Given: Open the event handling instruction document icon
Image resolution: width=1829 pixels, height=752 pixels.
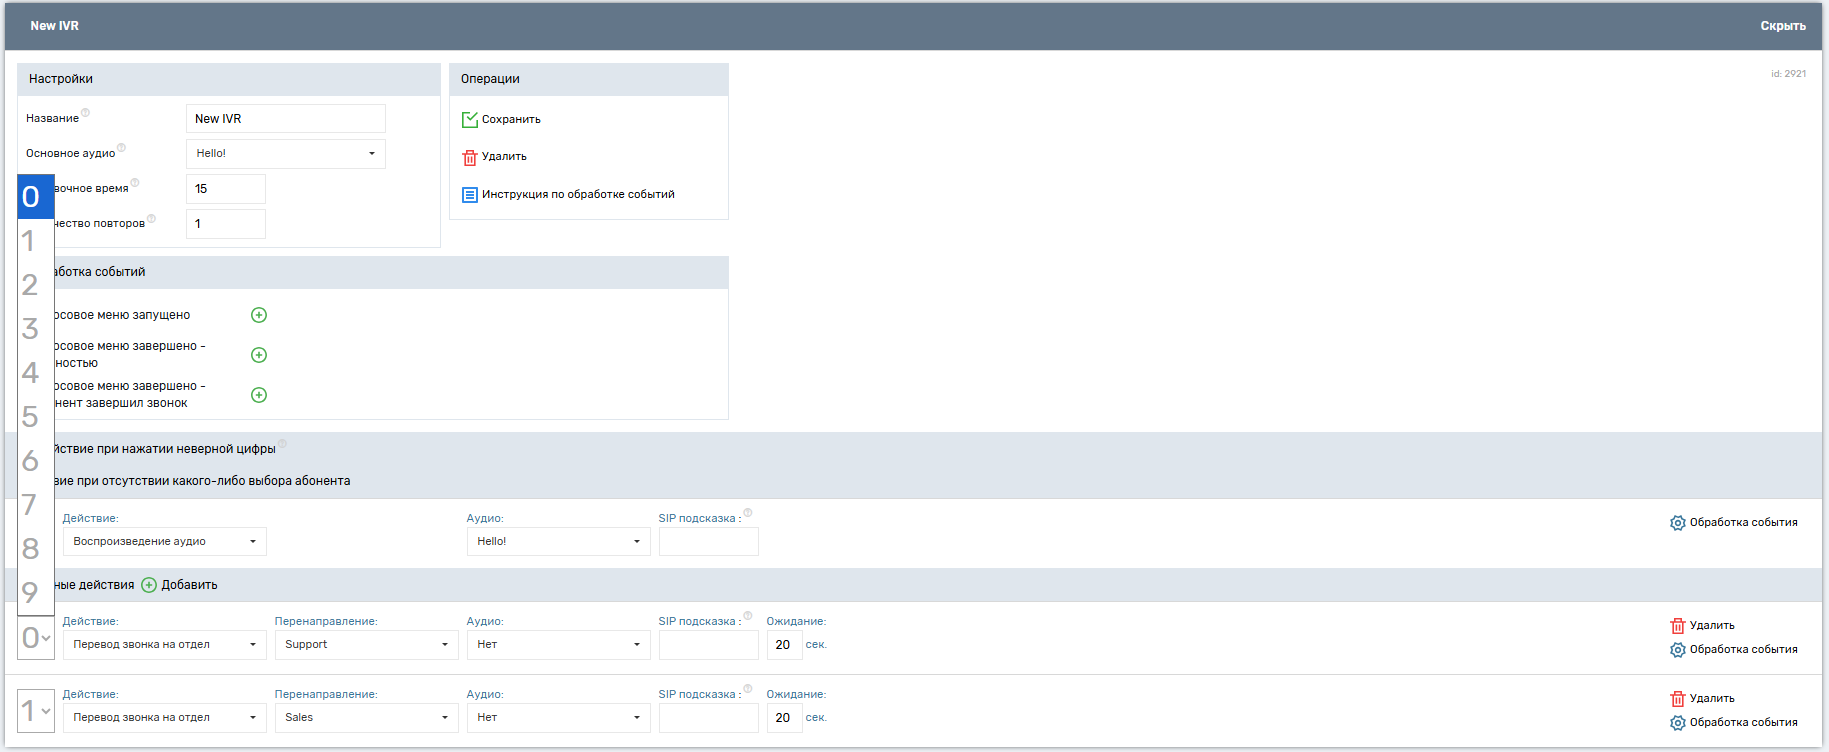Looking at the screenshot, I should (469, 195).
